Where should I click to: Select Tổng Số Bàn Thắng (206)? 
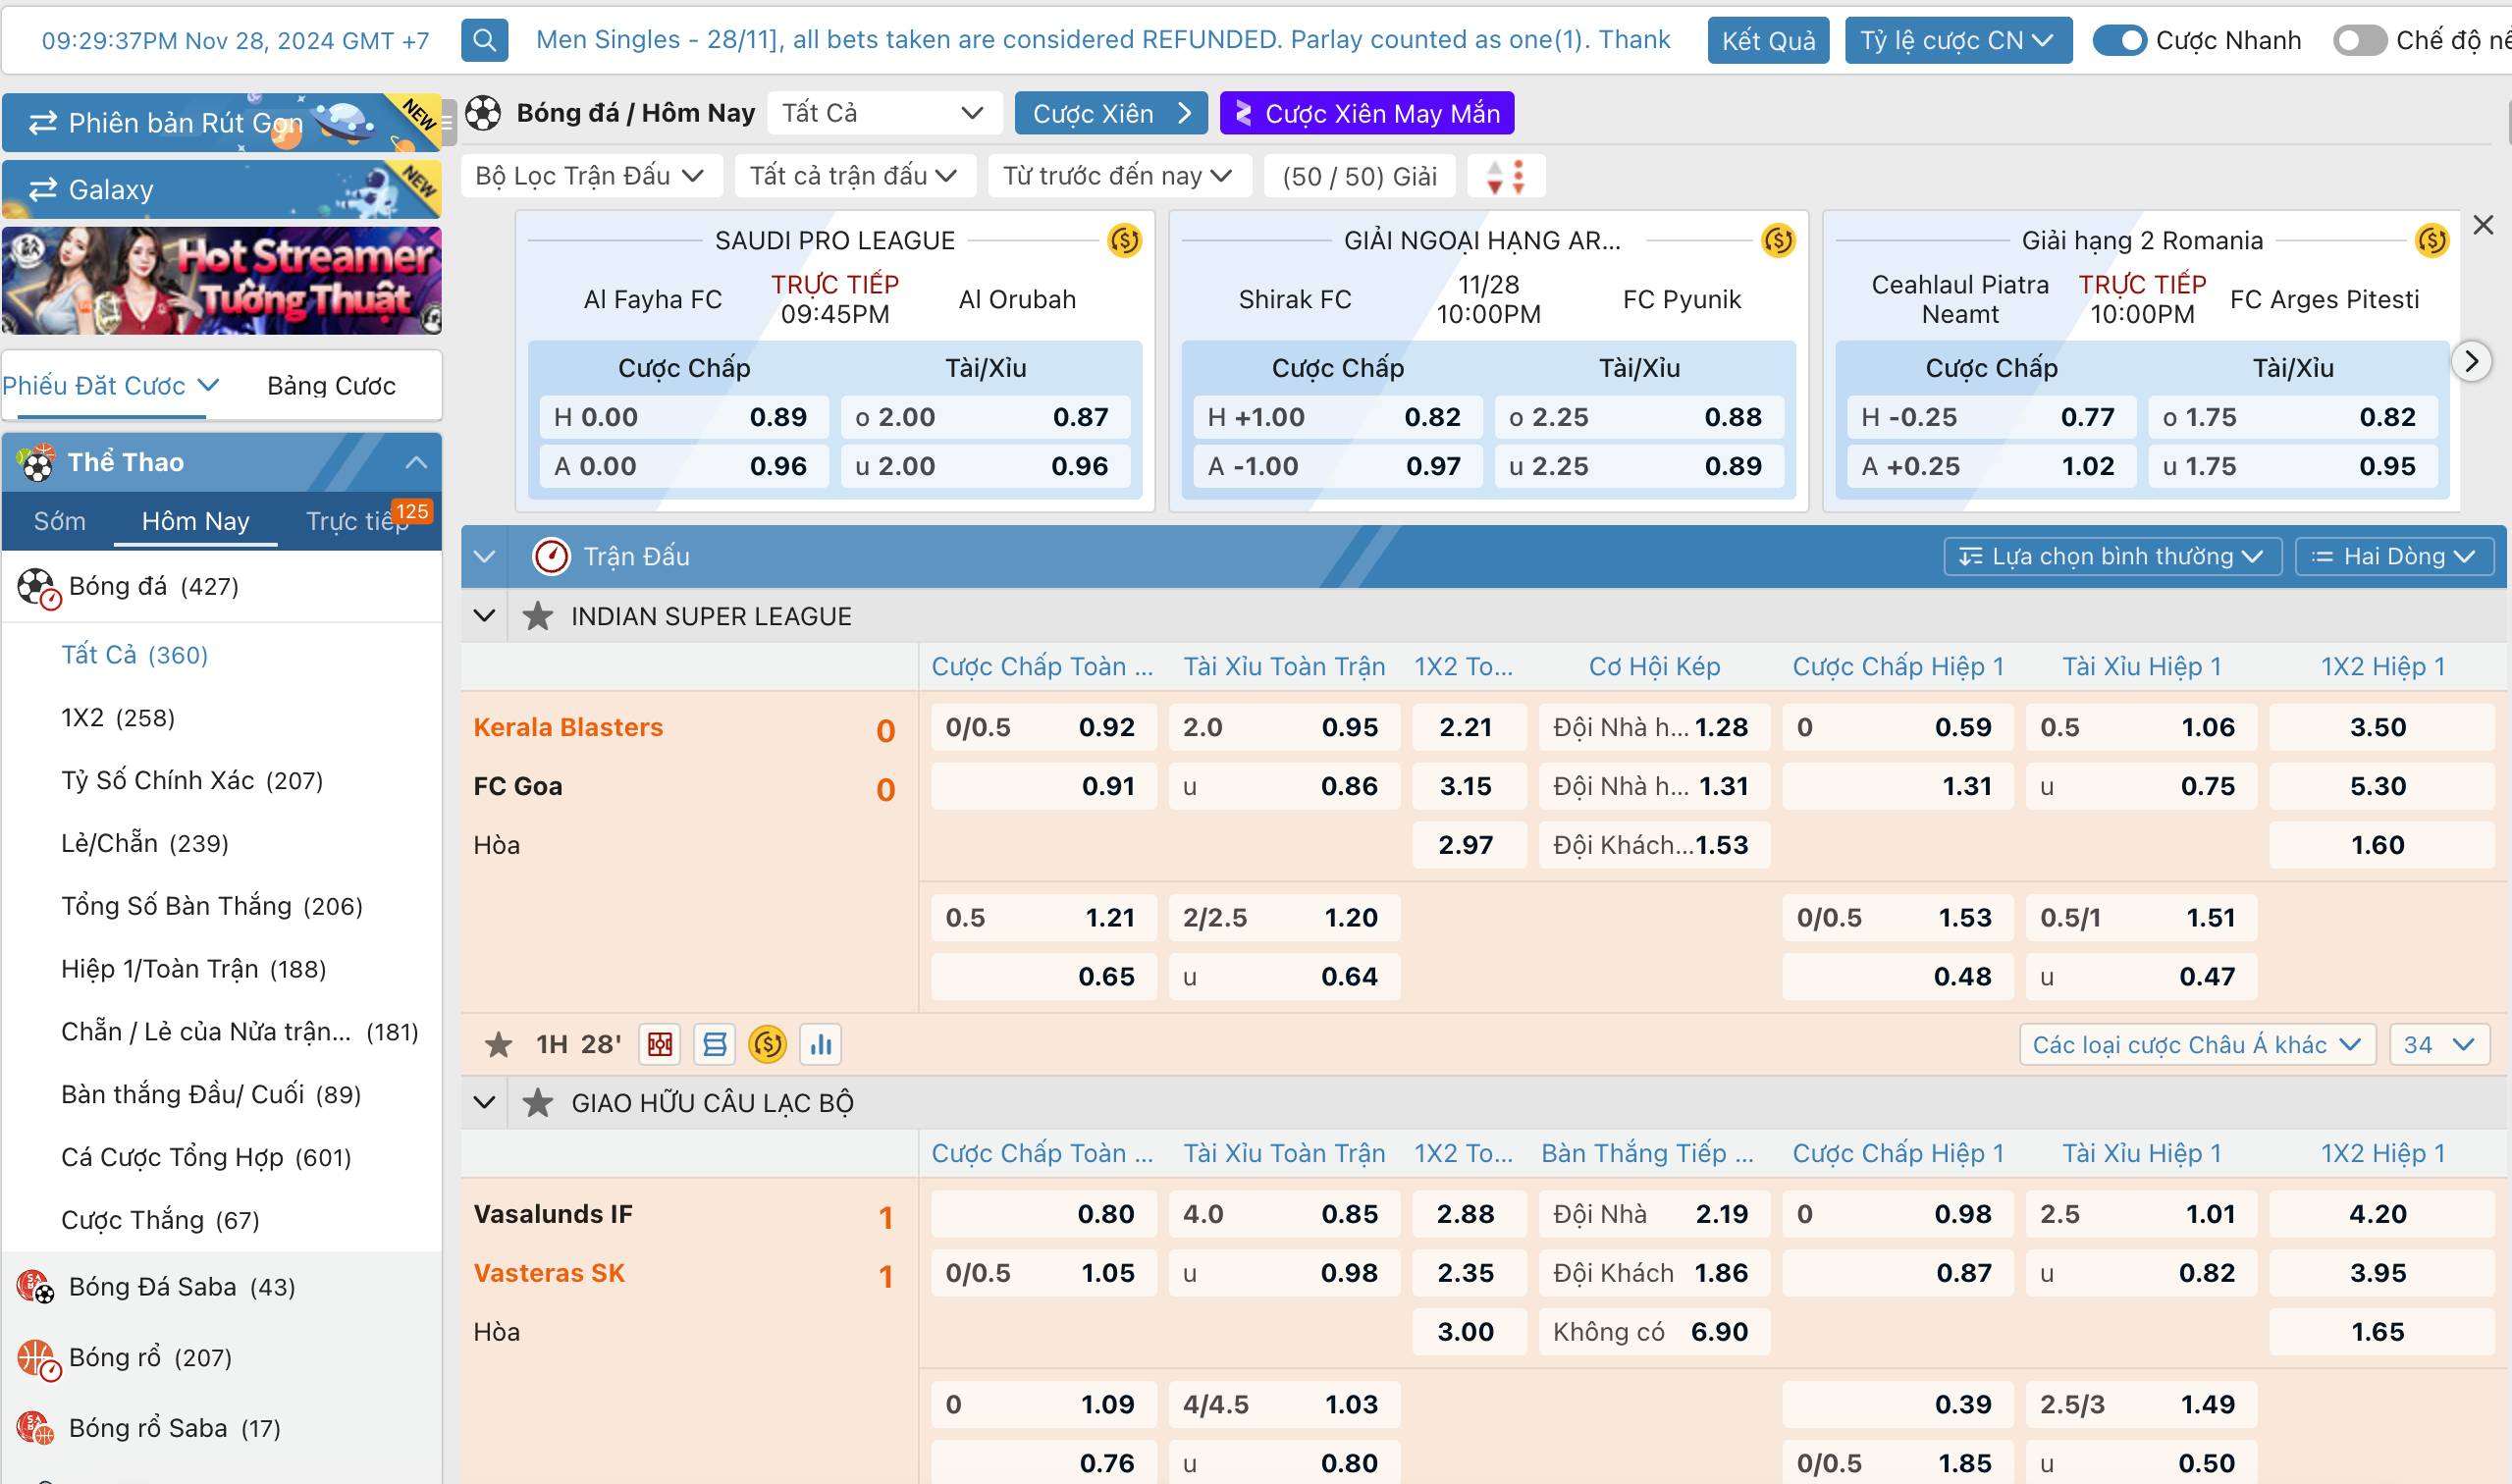pyautogui.click(x=212, y=906)
